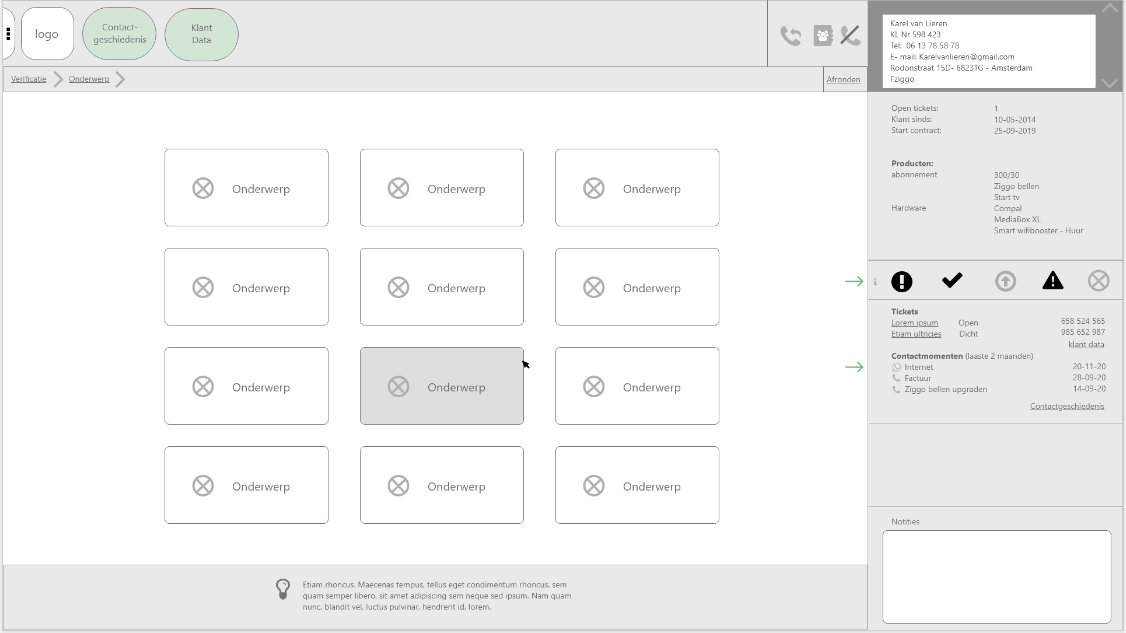Open the three-dot menu beside logo
The image size is (1126, 633).
(x=8, y=34)
